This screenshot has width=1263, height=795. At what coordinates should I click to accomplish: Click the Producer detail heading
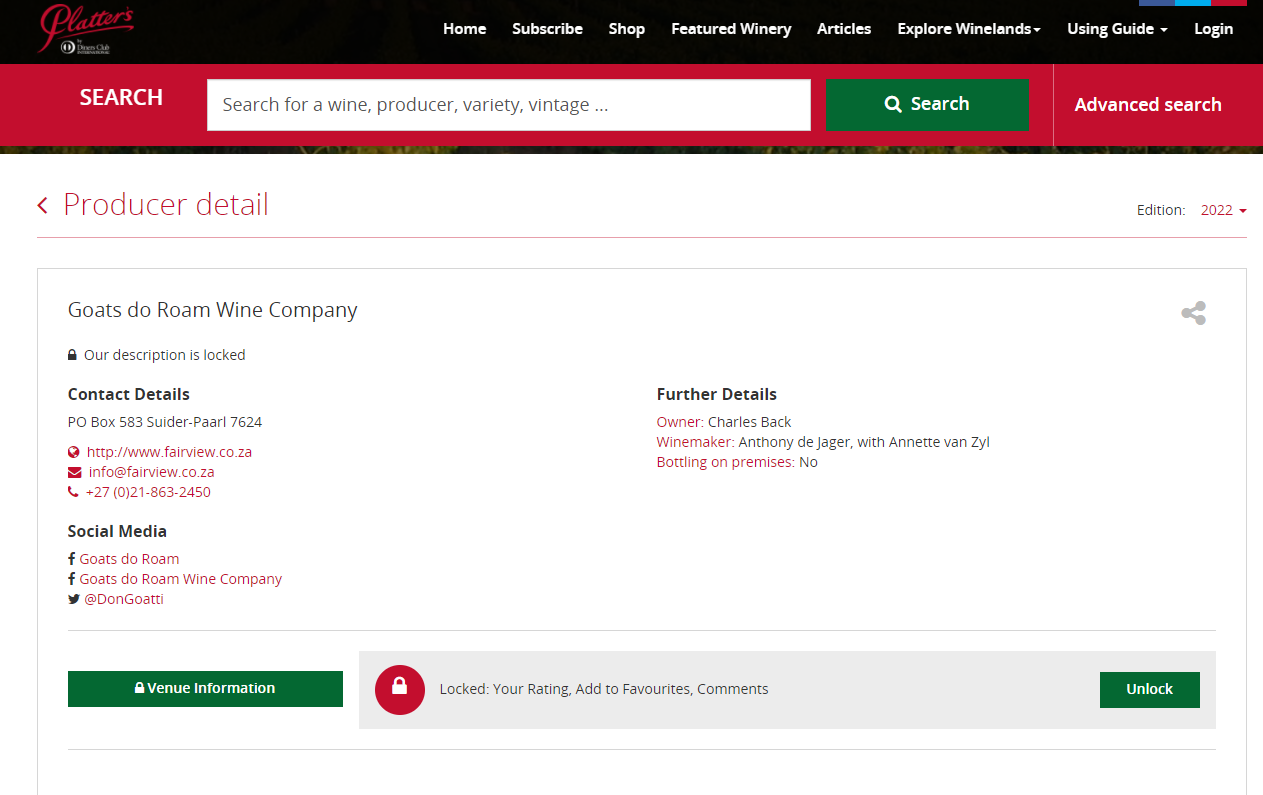(x=166, y=205)
